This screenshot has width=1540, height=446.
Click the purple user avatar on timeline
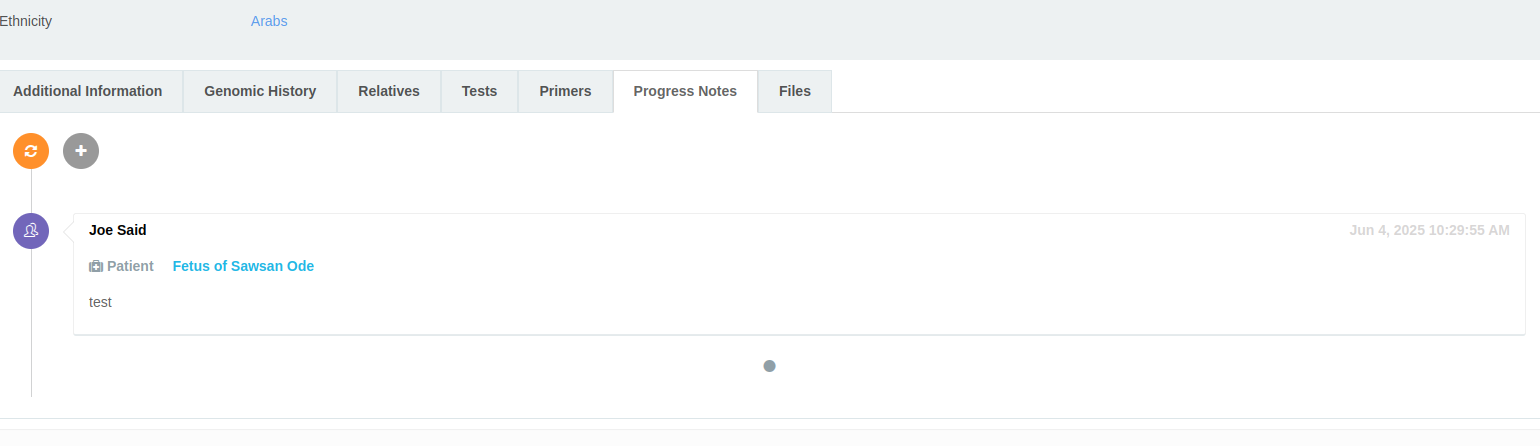(31, 230)
